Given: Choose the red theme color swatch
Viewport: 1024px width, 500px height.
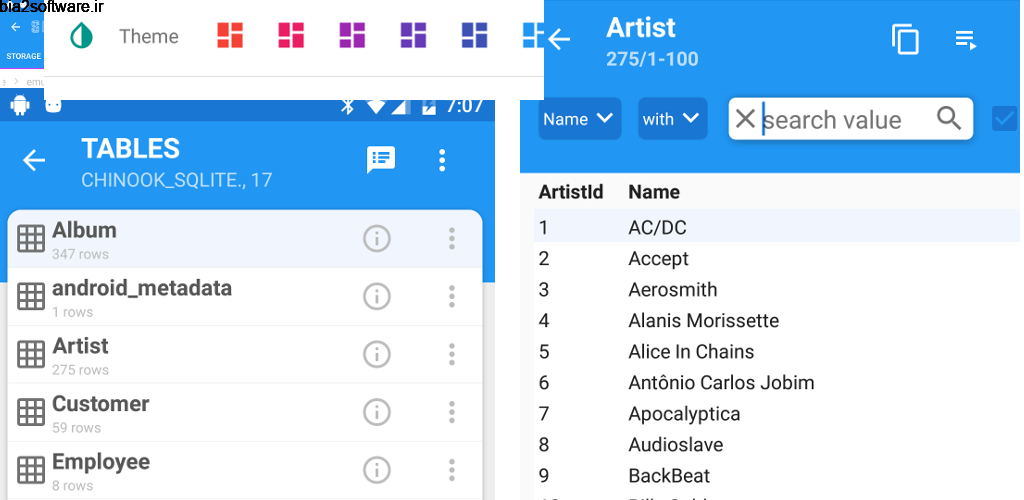Looking at the screenshot, I should point(230,36).
